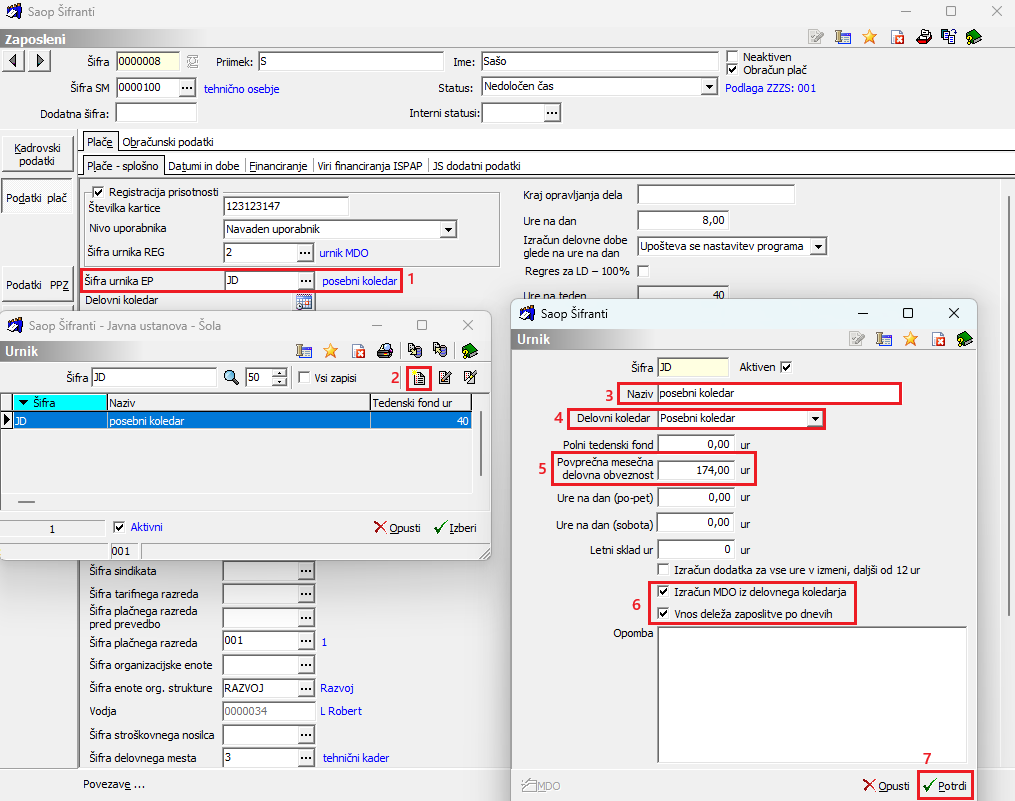Screen dimensions: 1015x801
Task: Uncheck Vnos deleža zaposlitve po dnevih
Action: click(x=663, y=613)
